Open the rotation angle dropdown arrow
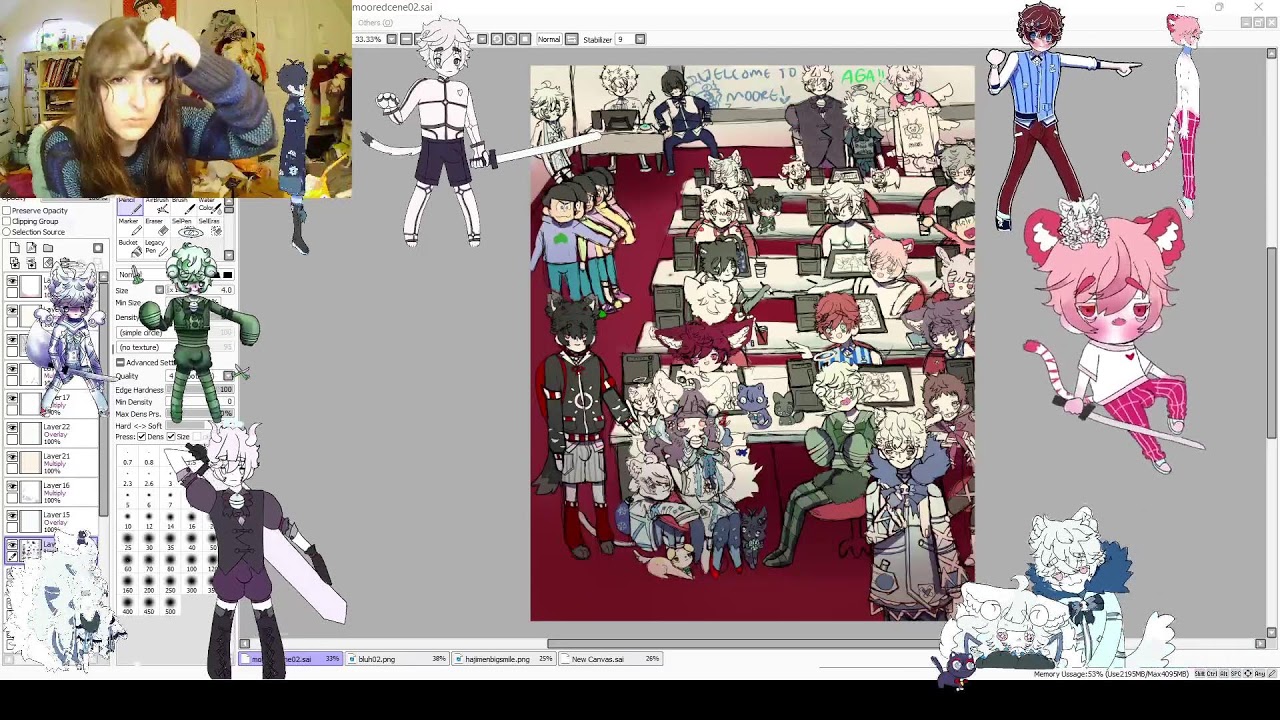This screenshot has height=720, width=1280. coord(482,39)
